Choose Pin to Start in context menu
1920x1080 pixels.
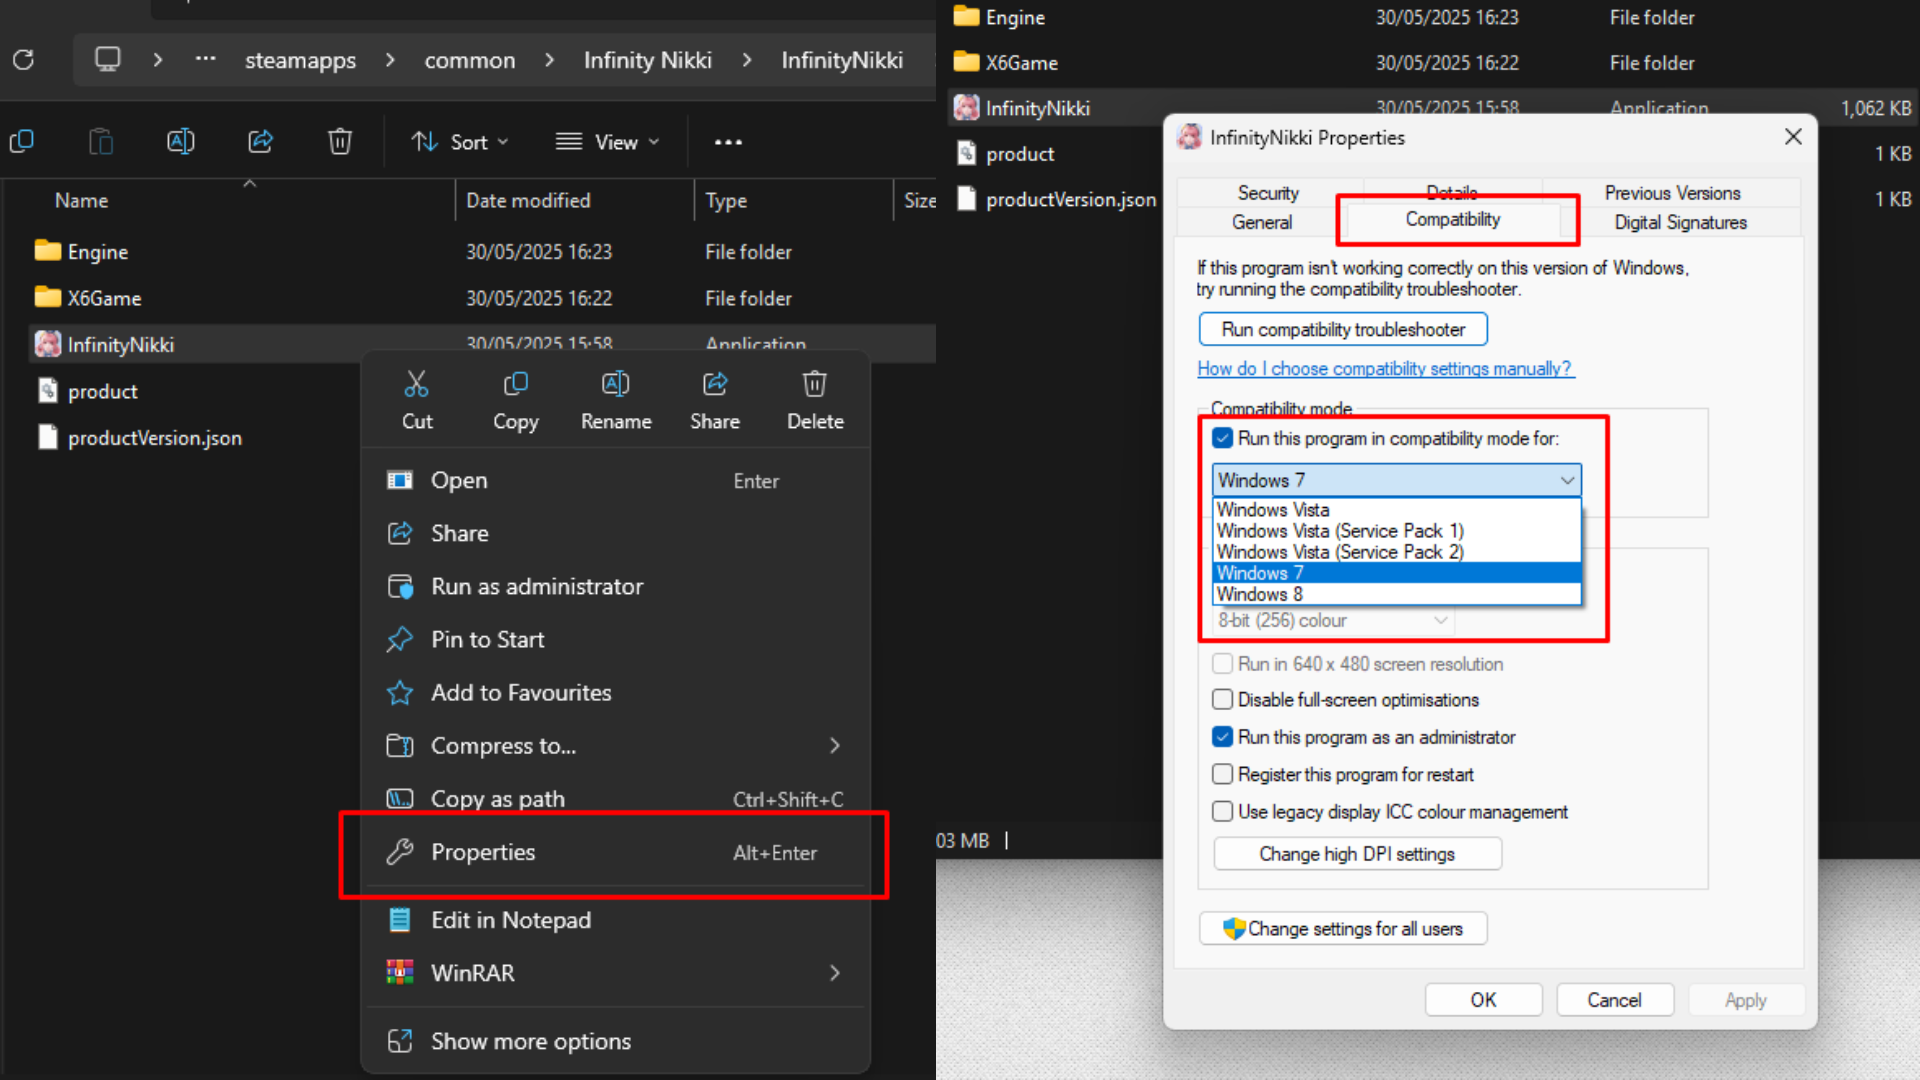(615, 639)
